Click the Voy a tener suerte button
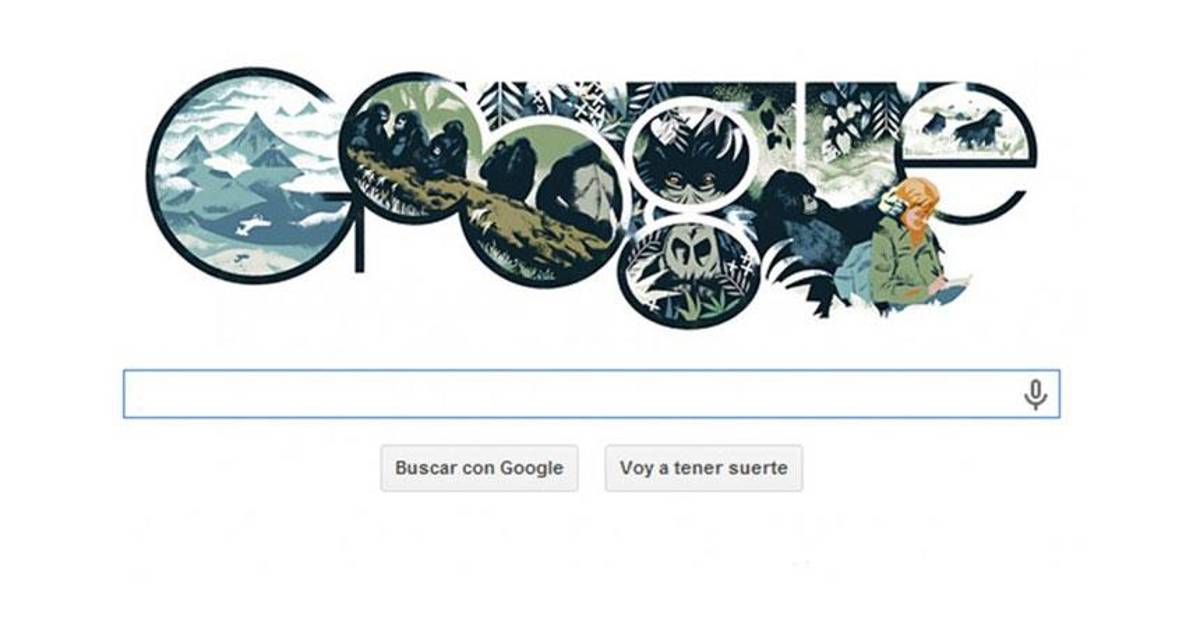Image resolution: width=1200 pixels, height=630 pixels. [703, 468]
